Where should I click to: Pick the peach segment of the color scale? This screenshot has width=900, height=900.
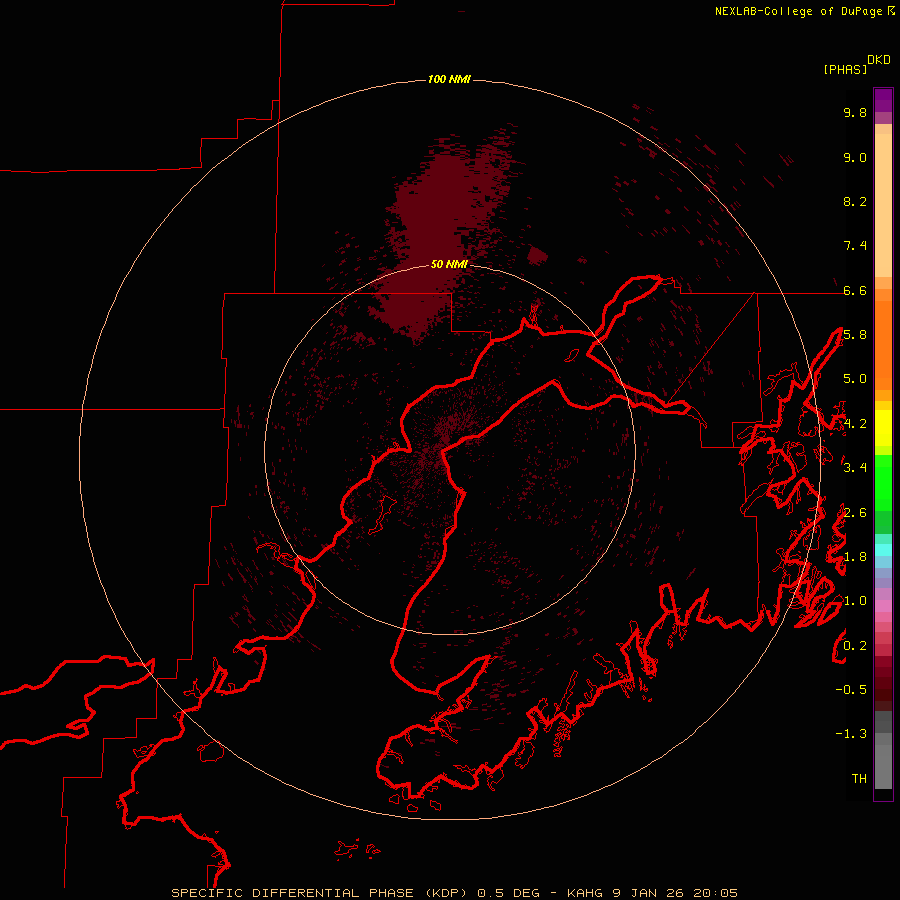click(883, 201)
